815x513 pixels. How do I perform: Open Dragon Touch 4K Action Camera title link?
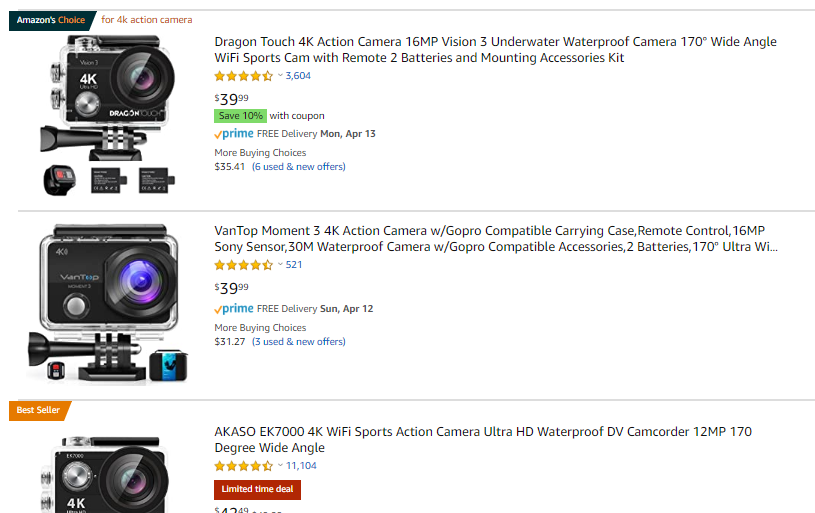[495, 49]
